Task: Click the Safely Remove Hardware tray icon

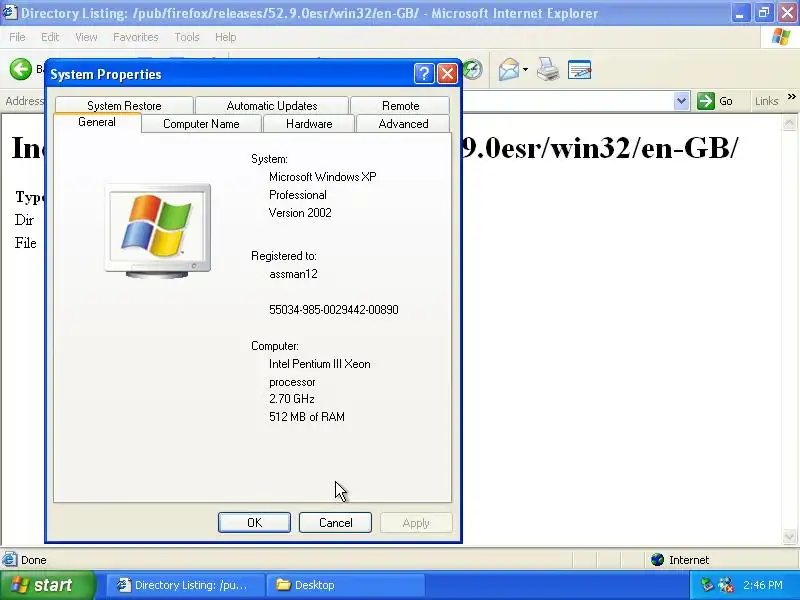Action: tap(707, 585)
